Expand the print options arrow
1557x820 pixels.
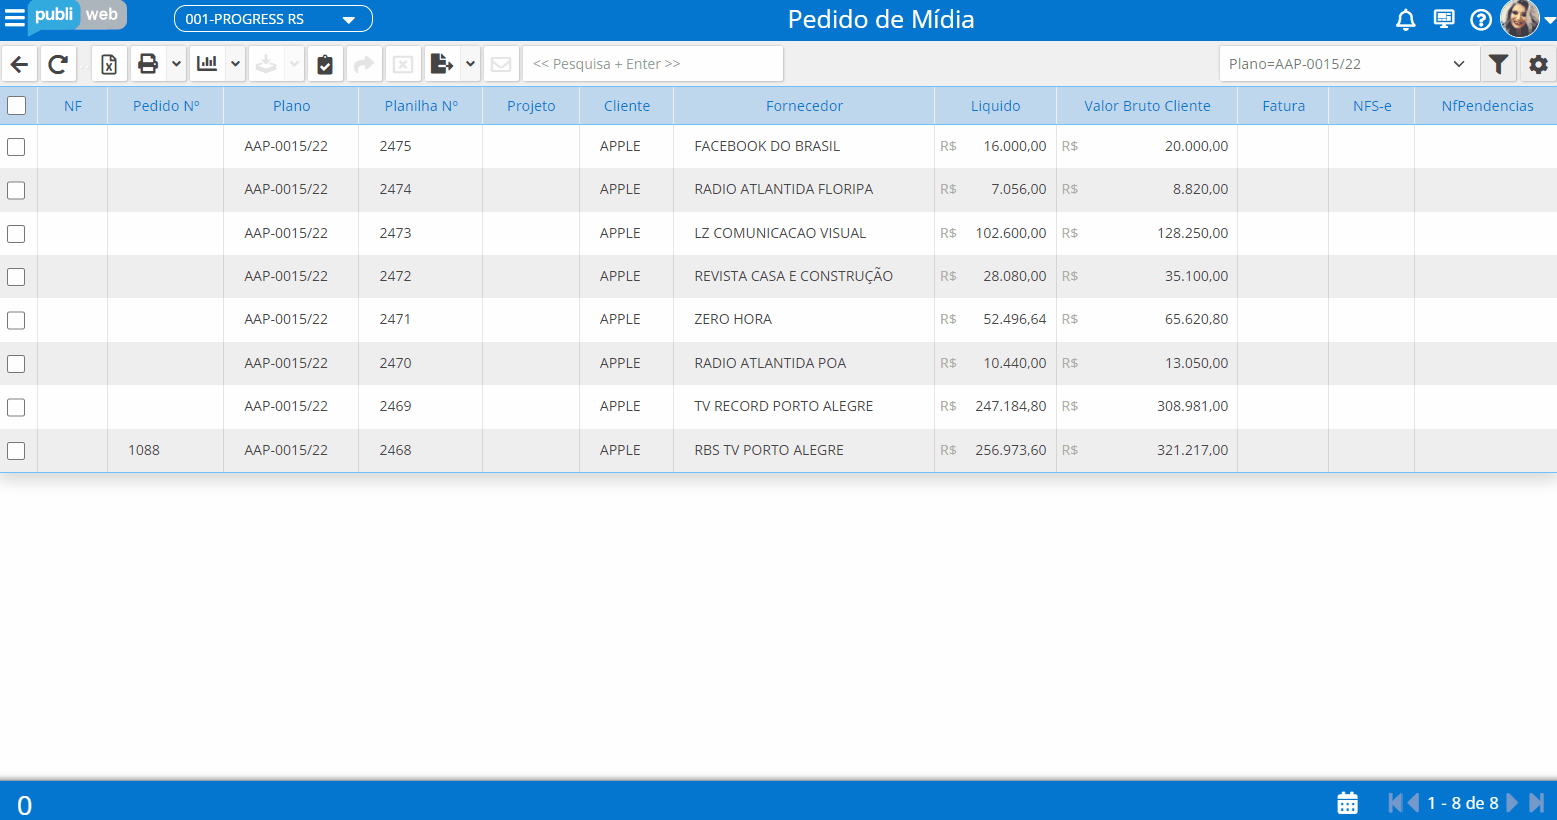(176, 64)
